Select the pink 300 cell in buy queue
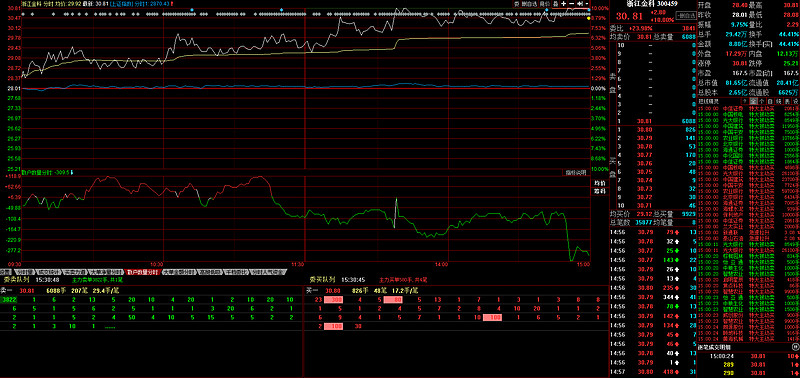The width and height of the screenshot is (800, 378). tap(334, 299)
